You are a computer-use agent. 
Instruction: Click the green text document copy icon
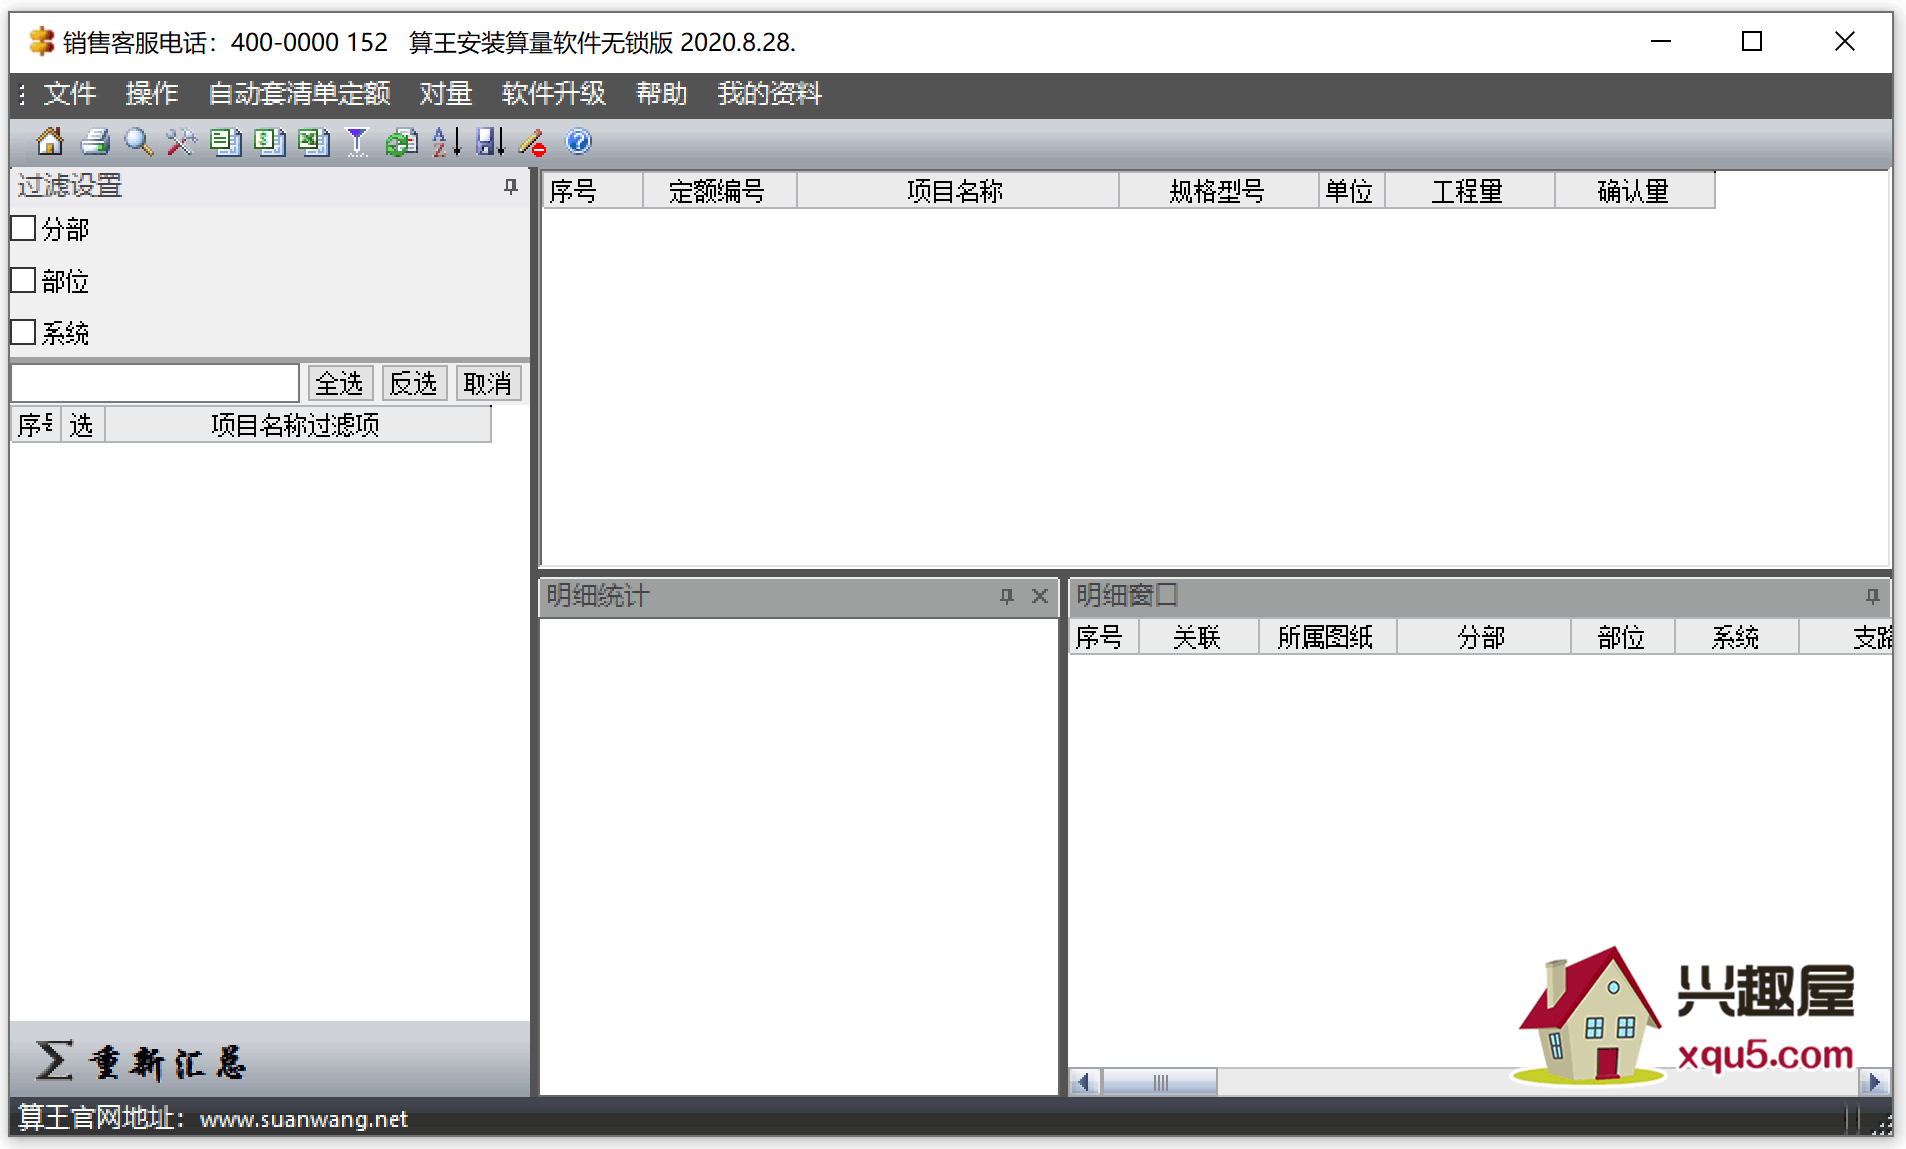coord(225,142)
